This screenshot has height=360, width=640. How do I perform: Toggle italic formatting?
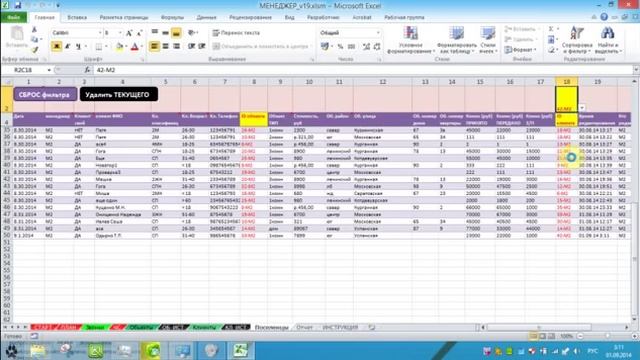68,47
